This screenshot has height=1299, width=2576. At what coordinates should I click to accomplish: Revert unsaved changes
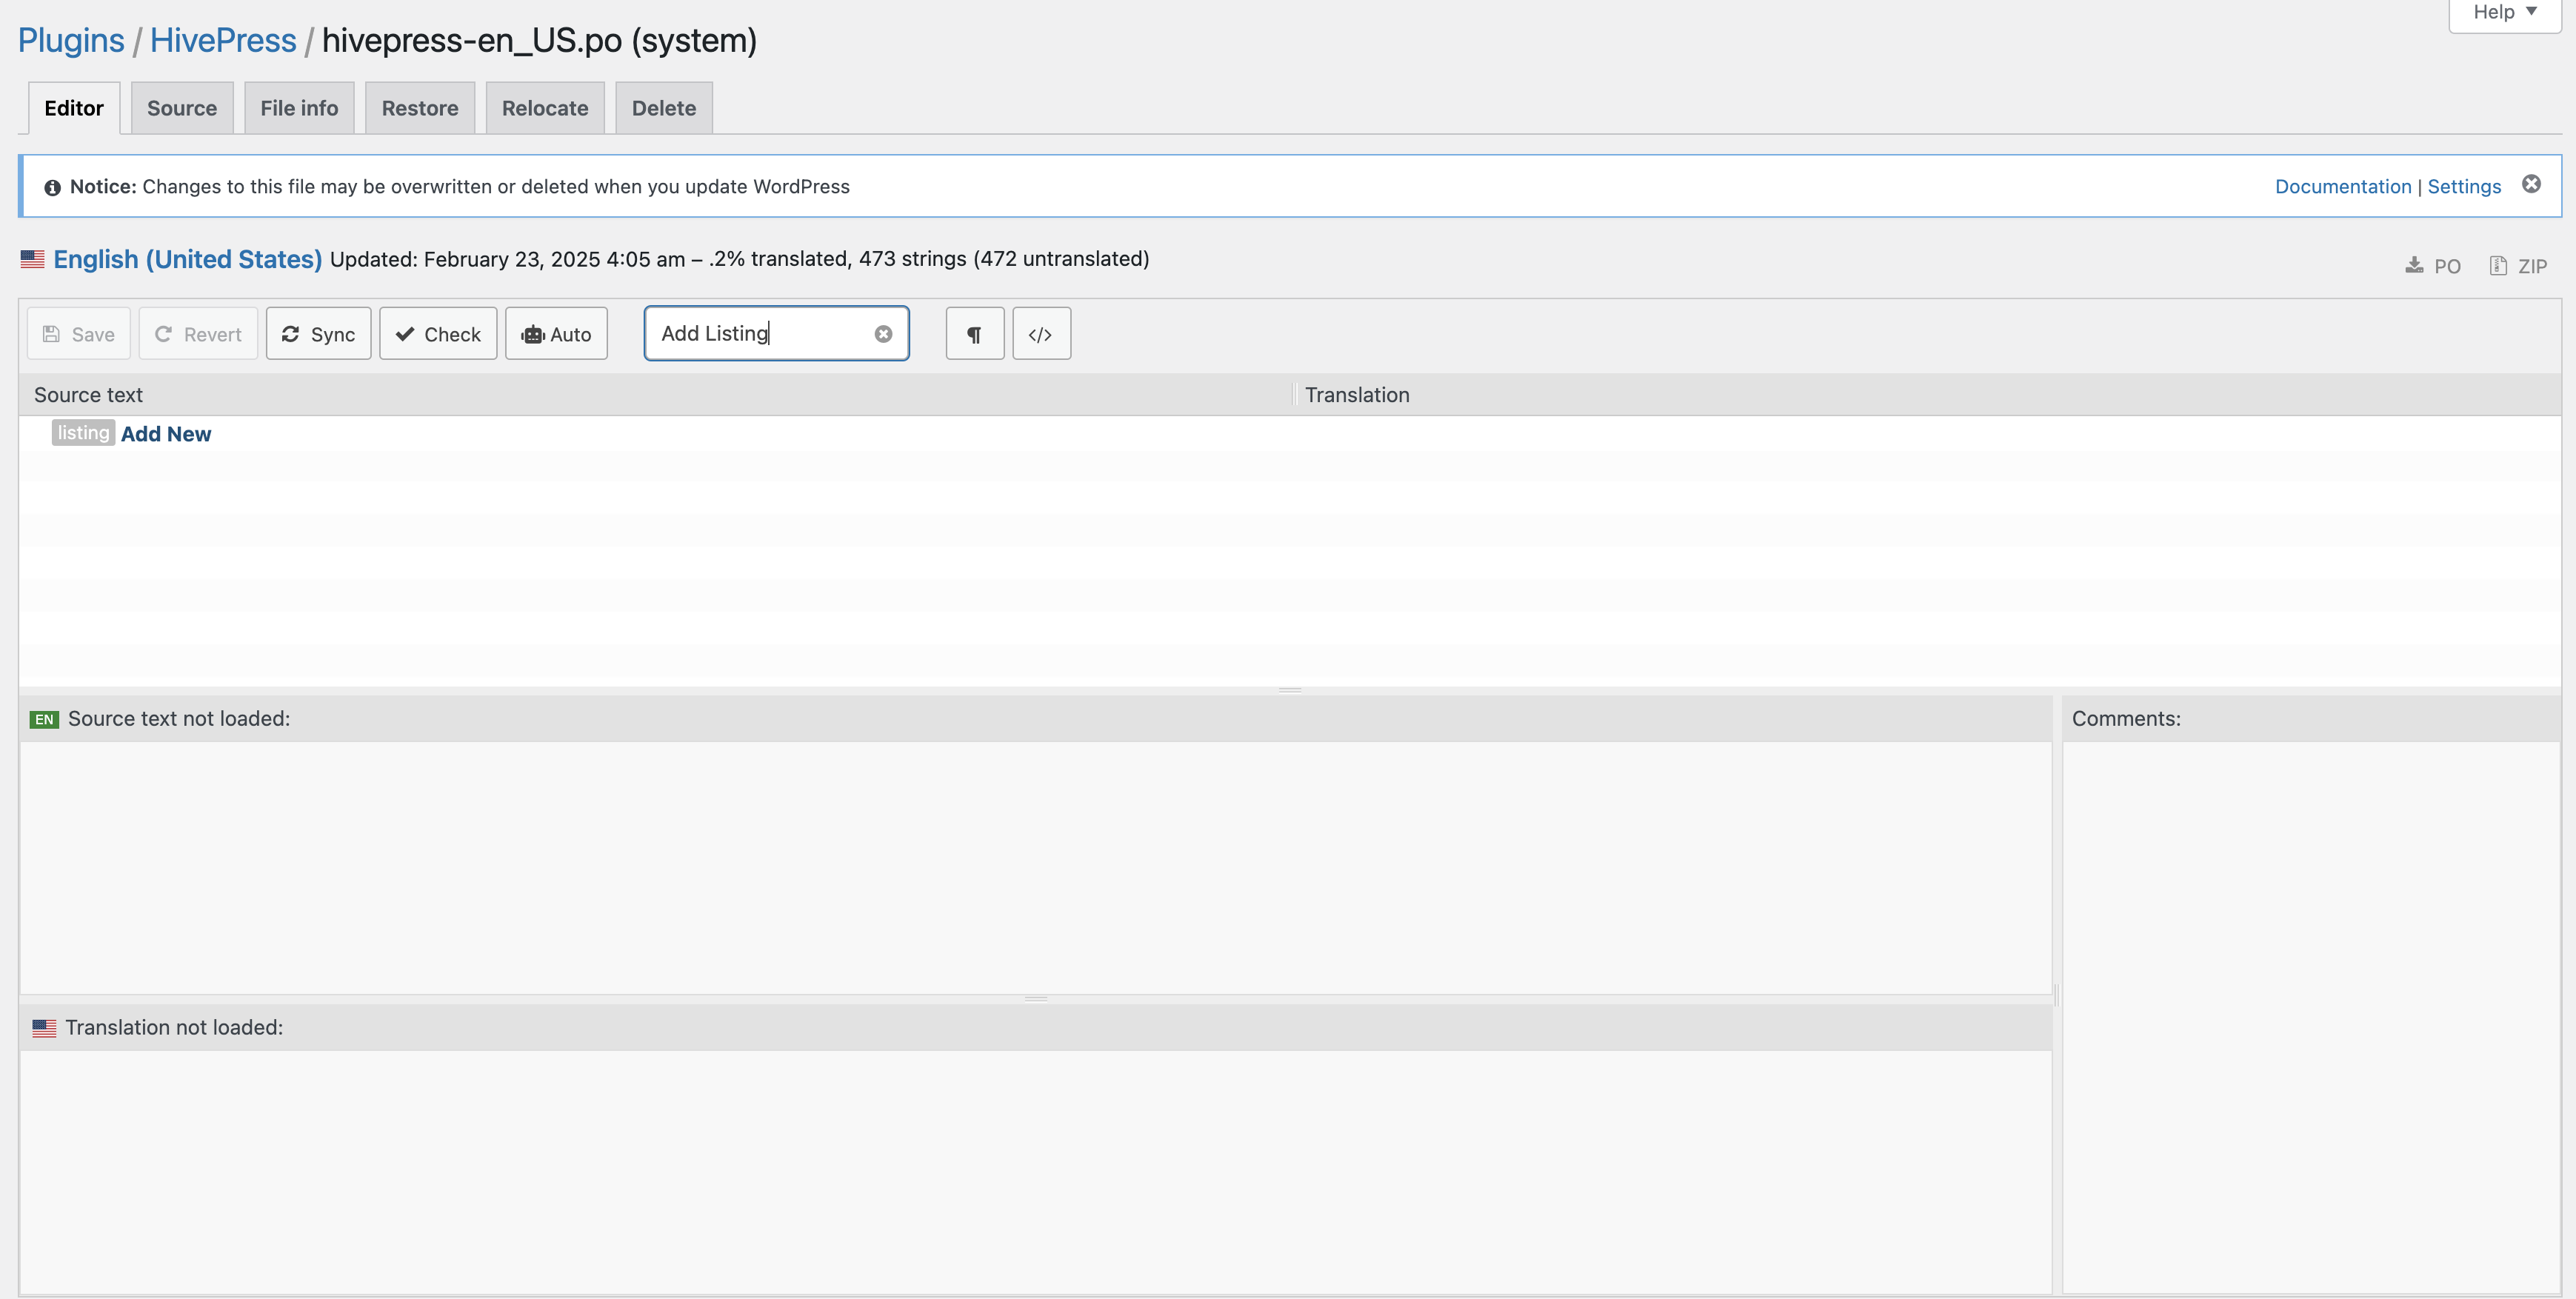point(198,334)
